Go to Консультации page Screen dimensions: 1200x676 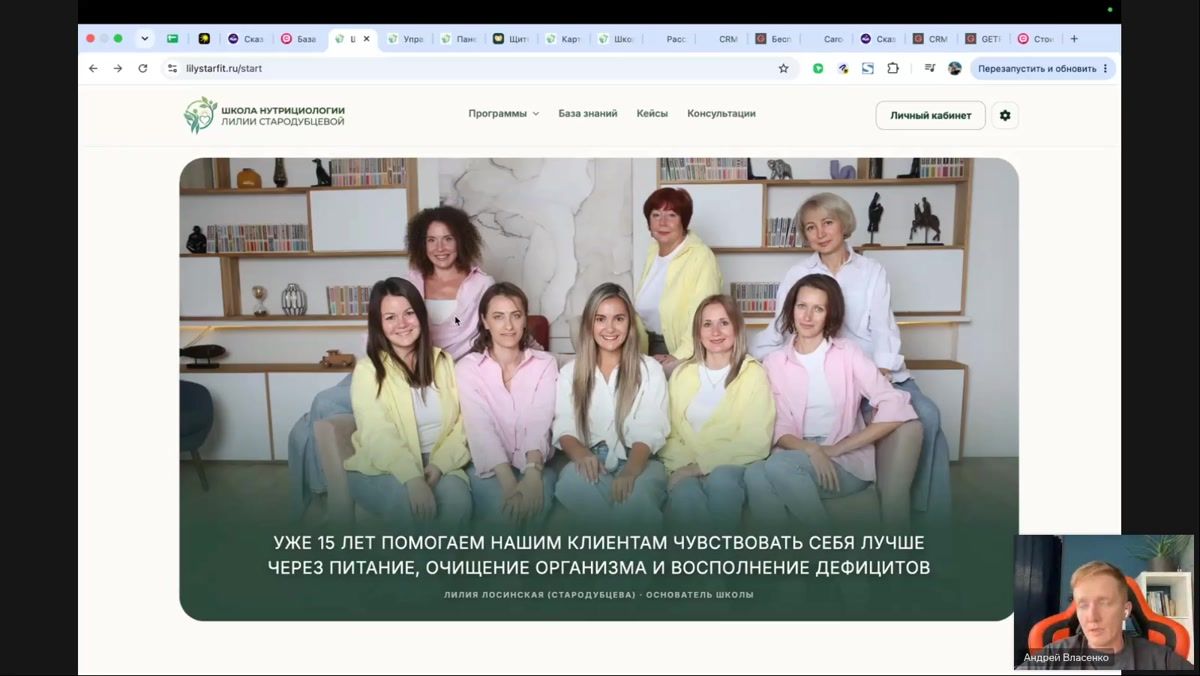(x=721, y=114)
